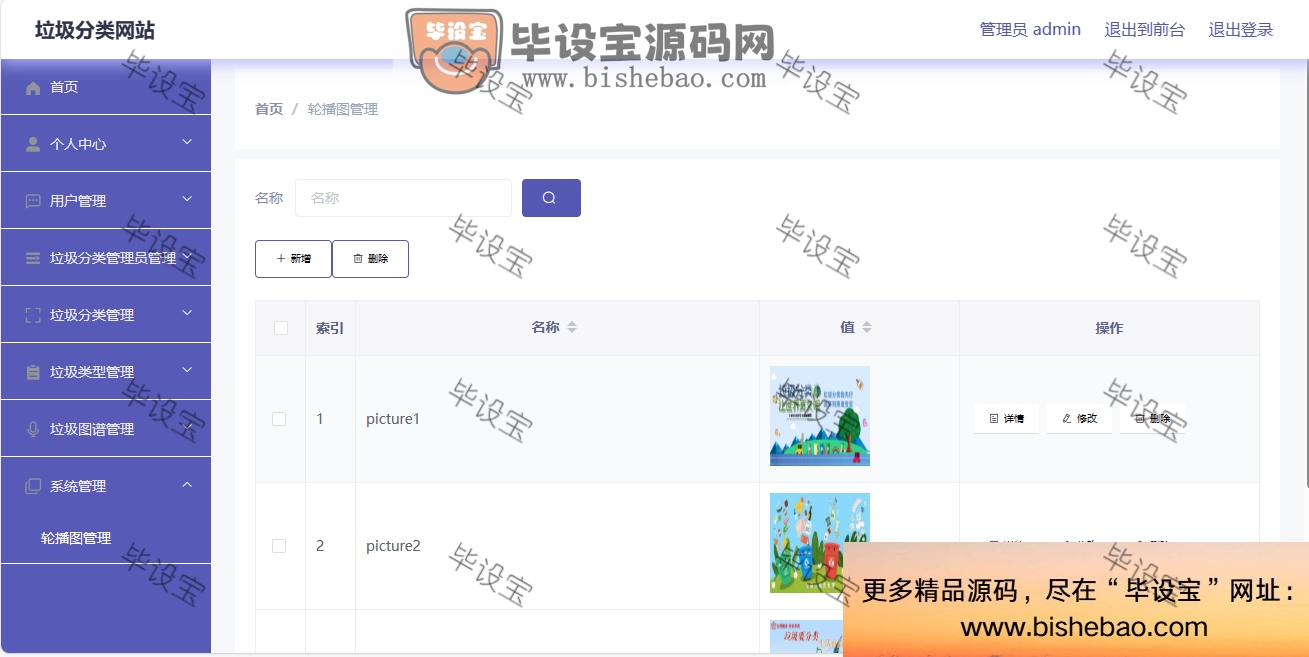This screenshot has width=1309, height=657.
Task: Tick the checkbox for picture1 row
Action: (279, 419)
